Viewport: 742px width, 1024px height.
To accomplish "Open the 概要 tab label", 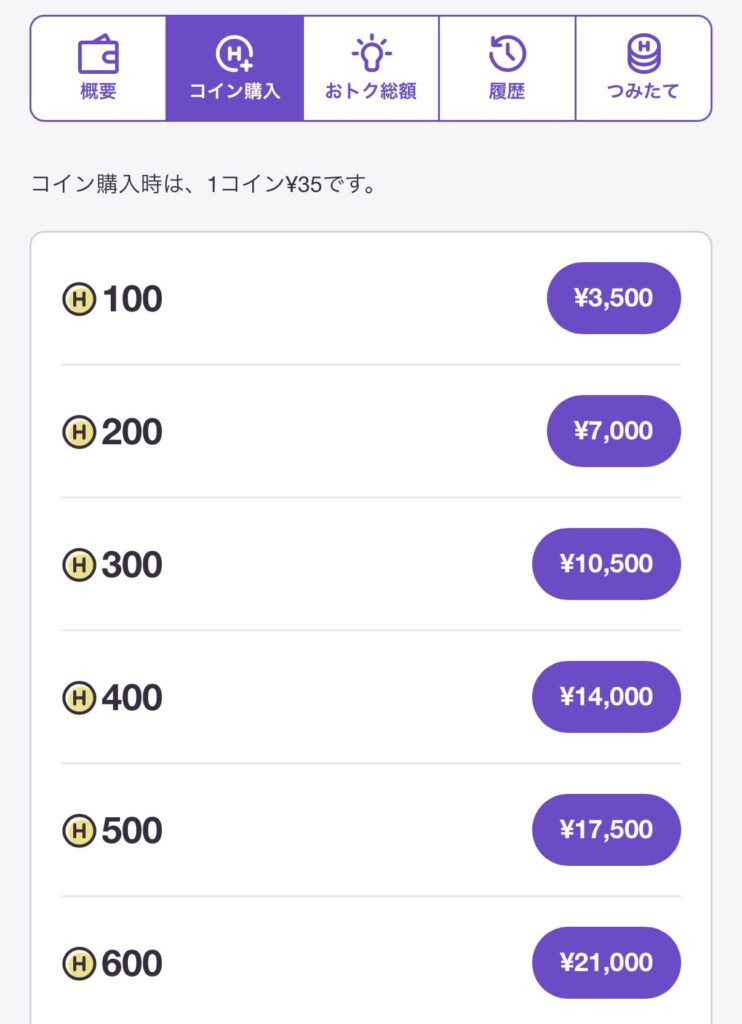I will coord(98,92).
